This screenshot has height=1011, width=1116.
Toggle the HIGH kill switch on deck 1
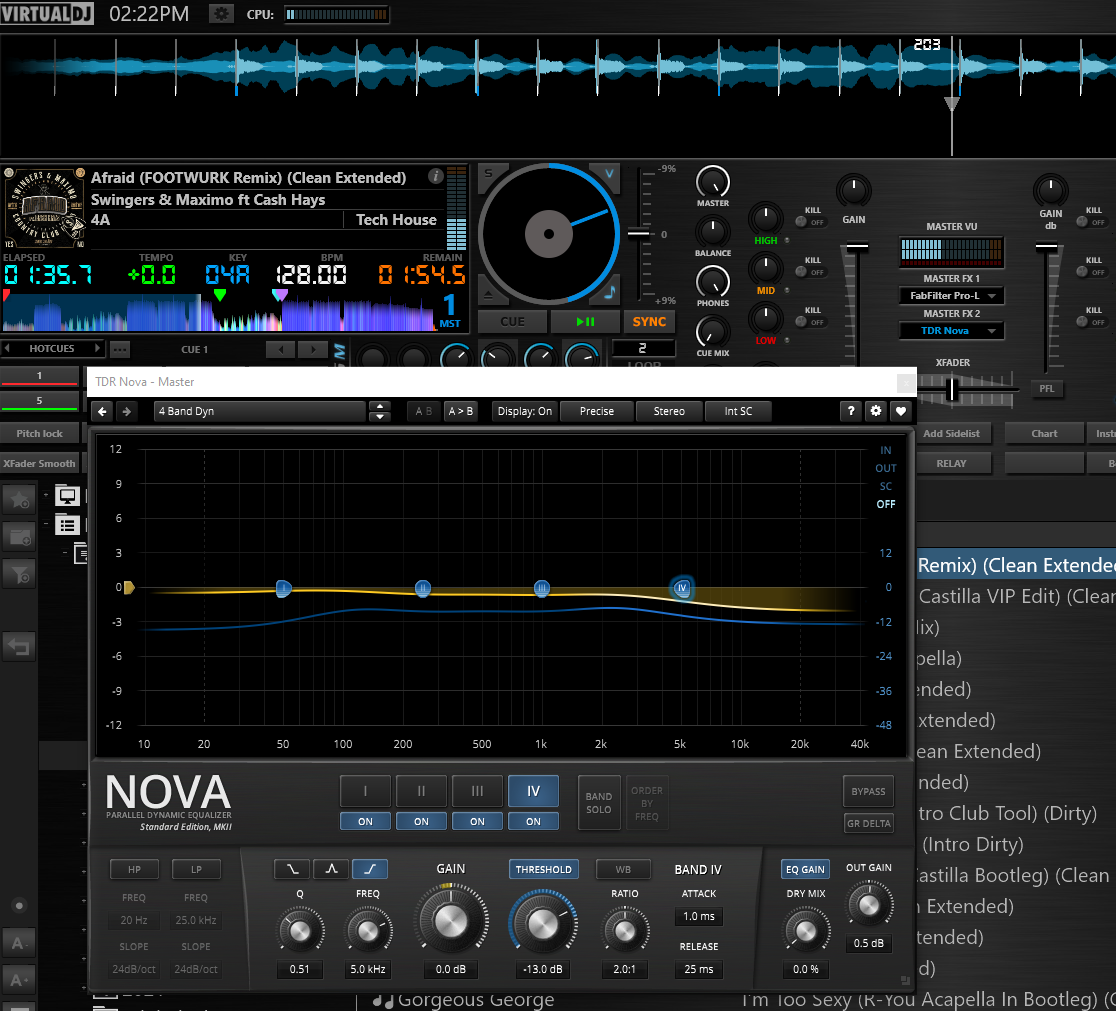[x=811, y=221]
